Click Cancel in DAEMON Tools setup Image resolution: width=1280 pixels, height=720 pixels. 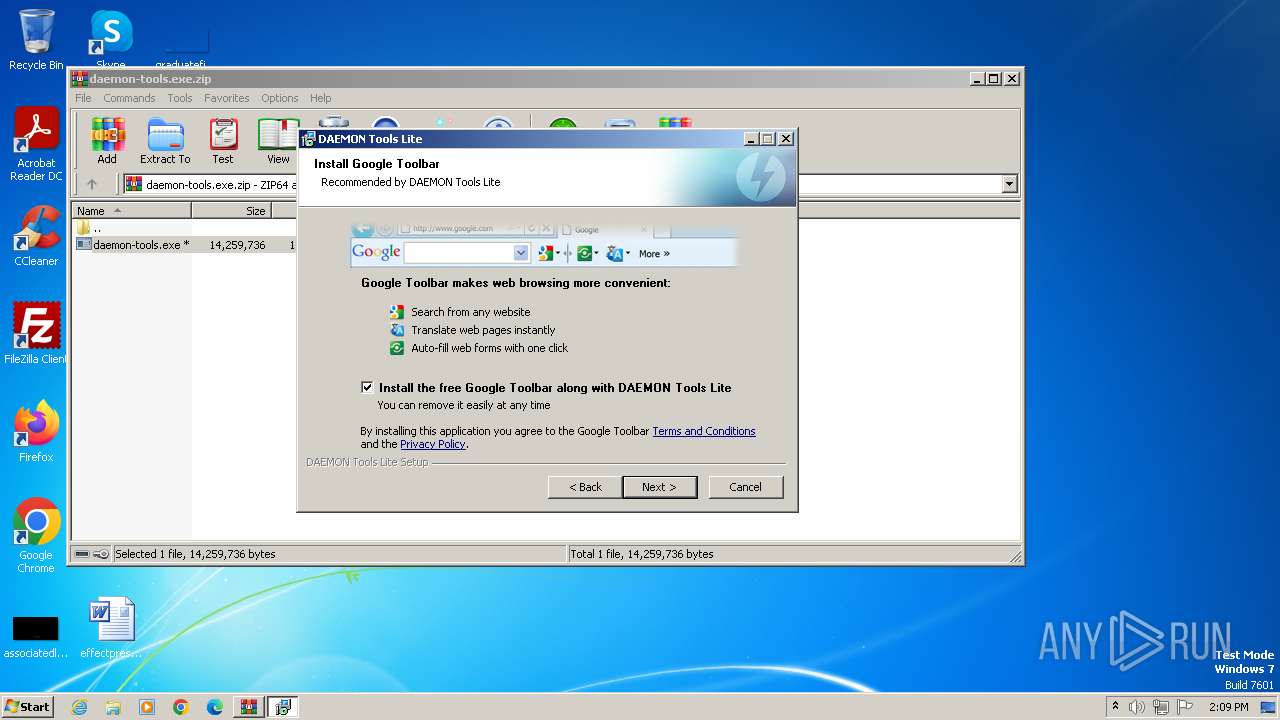pyautogui.click(x=745, y=487)
